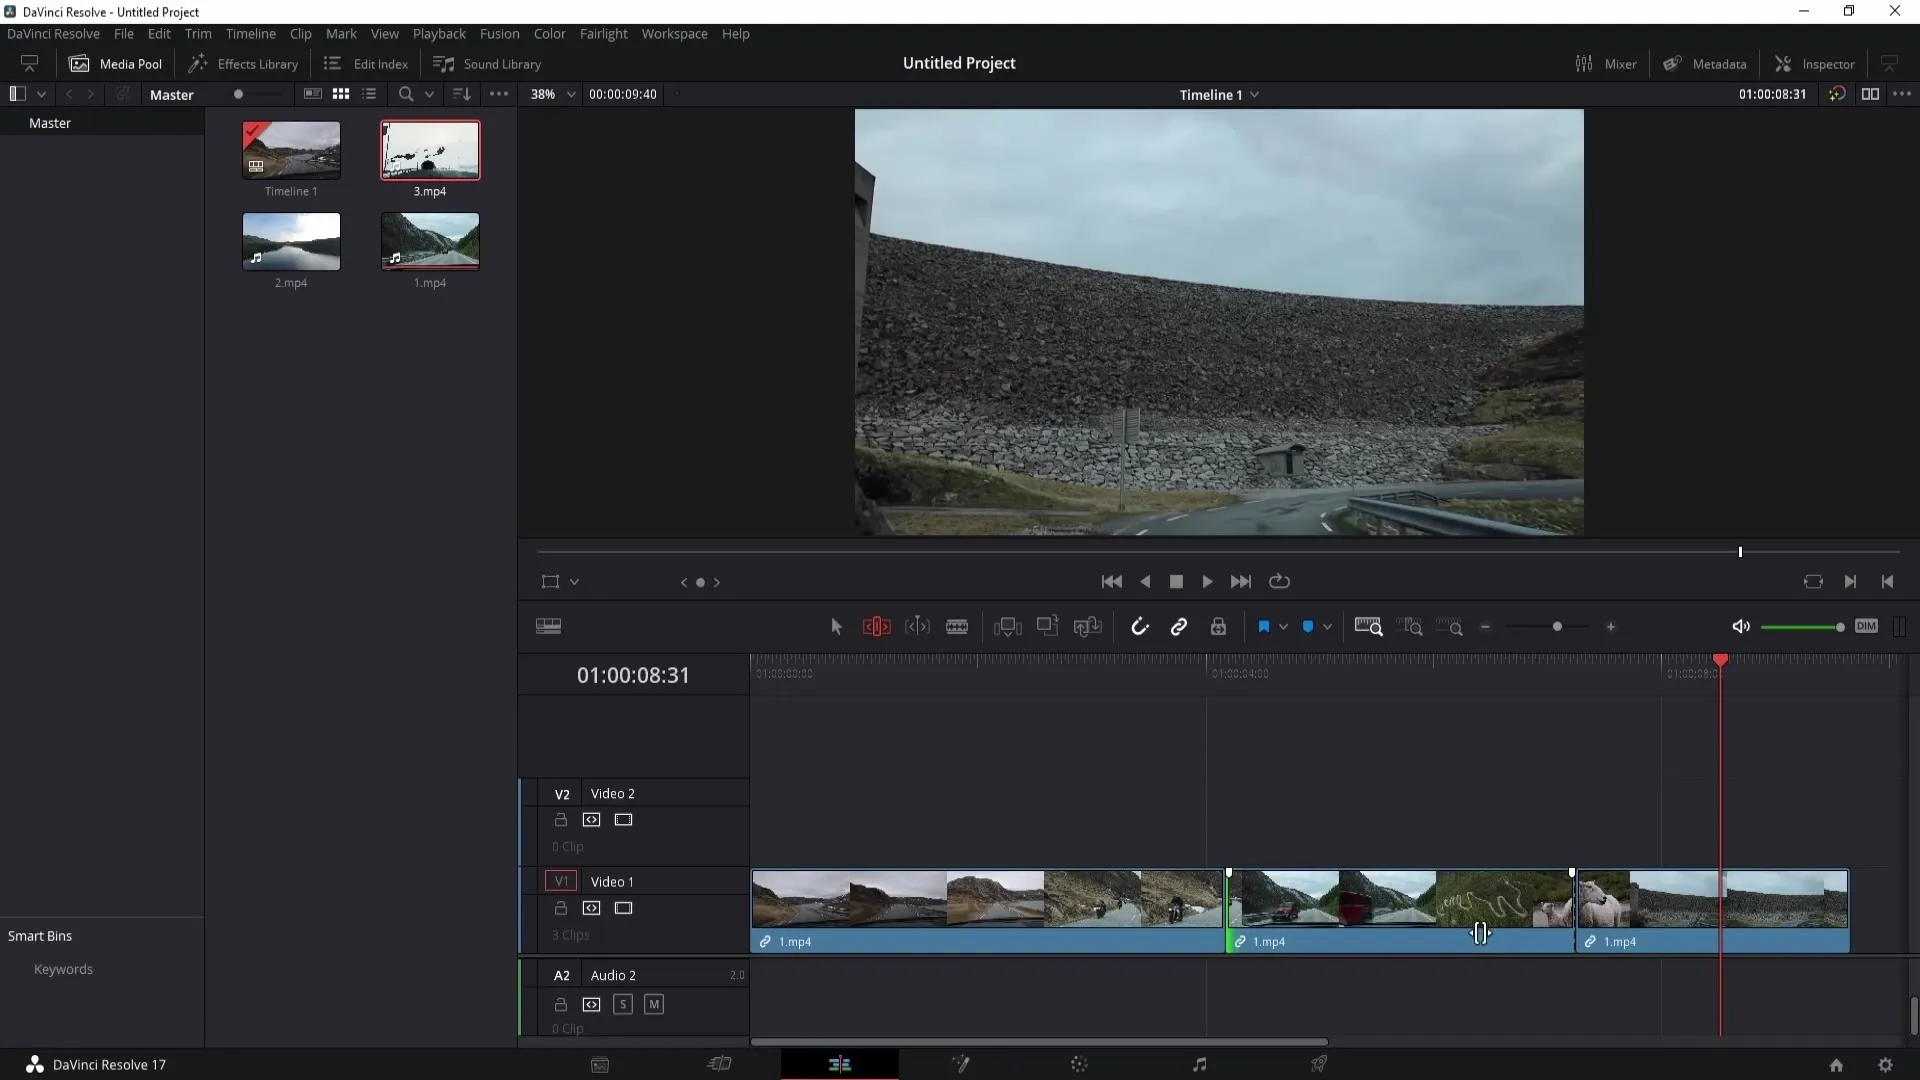1920x1080 pixels.
Task: Click the Playback menu in menu bar
Action: click(439, 33)
